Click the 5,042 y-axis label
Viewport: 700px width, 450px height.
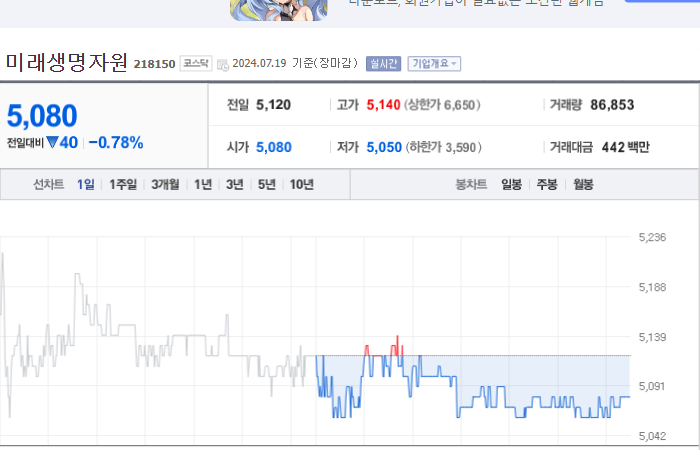coord(652,436)
